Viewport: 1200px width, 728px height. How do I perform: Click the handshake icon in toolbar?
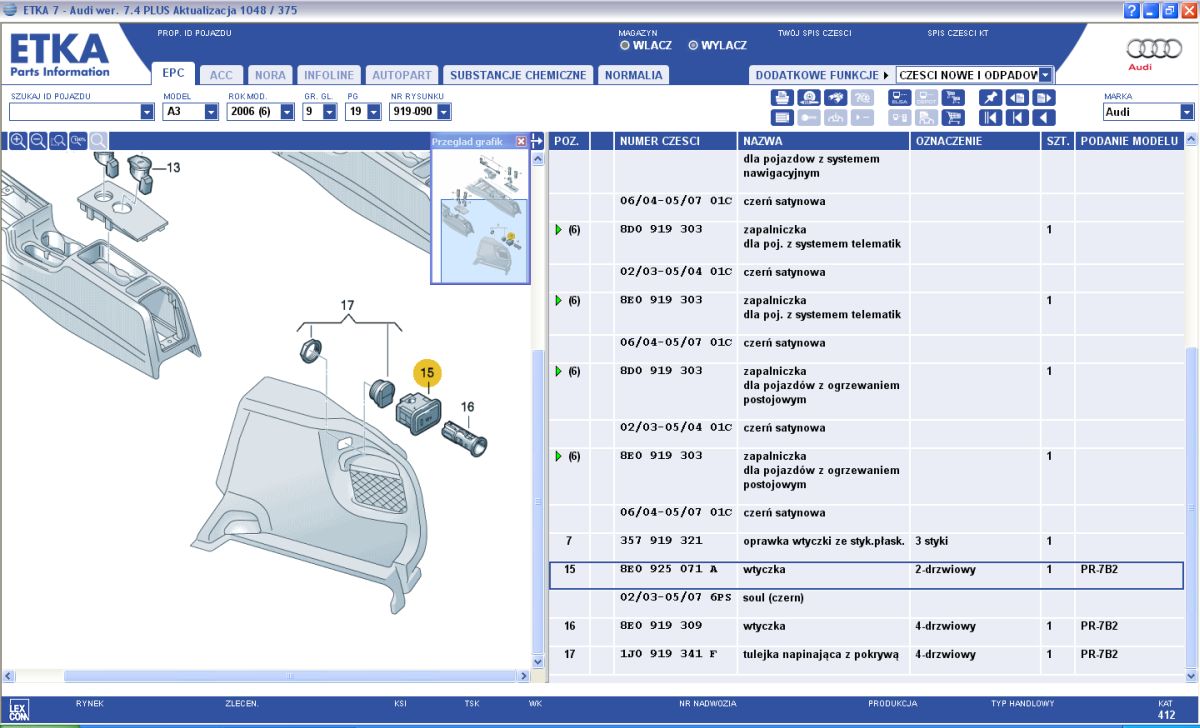point(836,98)
